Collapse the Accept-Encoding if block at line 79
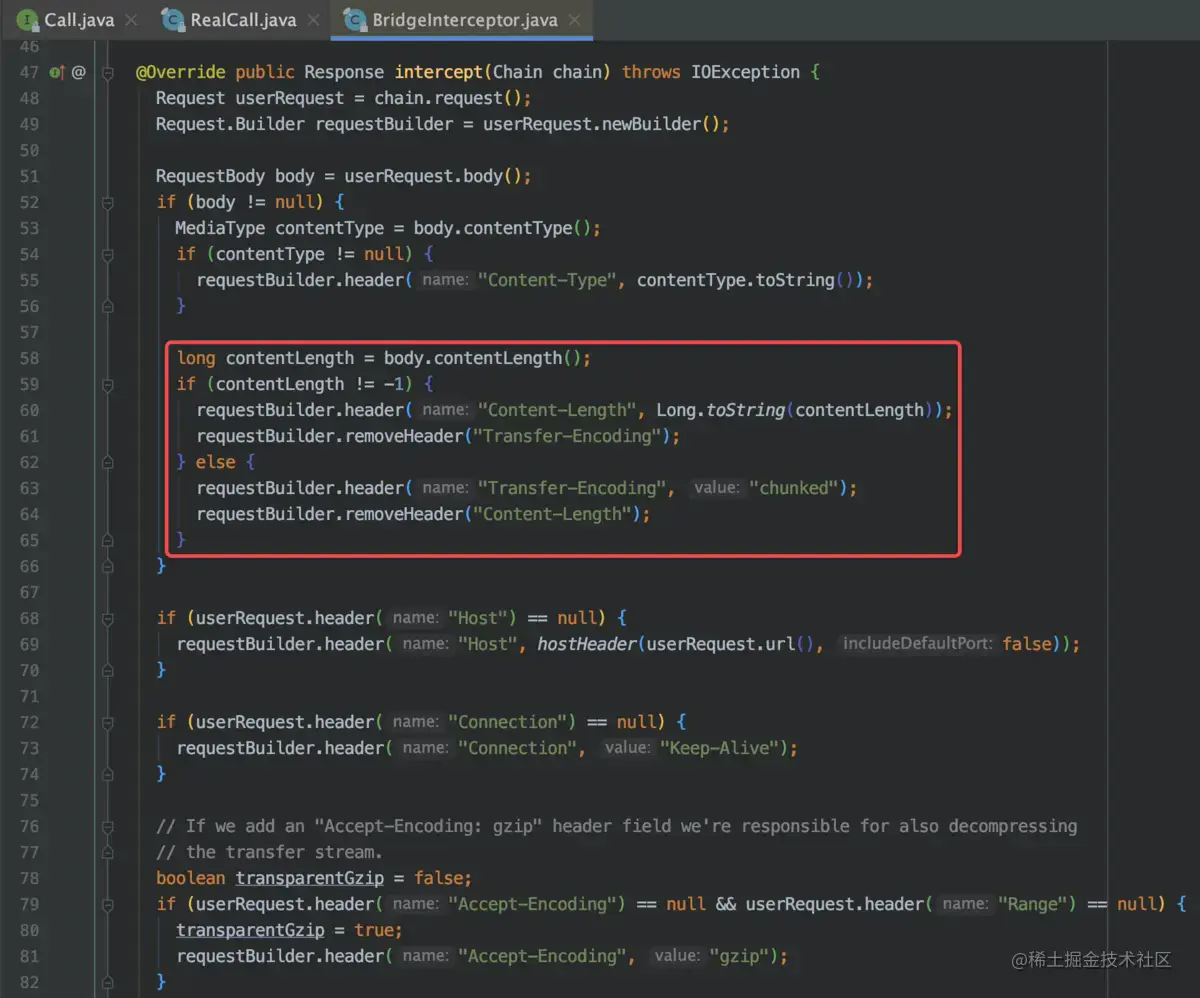Viewport: 1200px width, 998px height. pos(107,904)
